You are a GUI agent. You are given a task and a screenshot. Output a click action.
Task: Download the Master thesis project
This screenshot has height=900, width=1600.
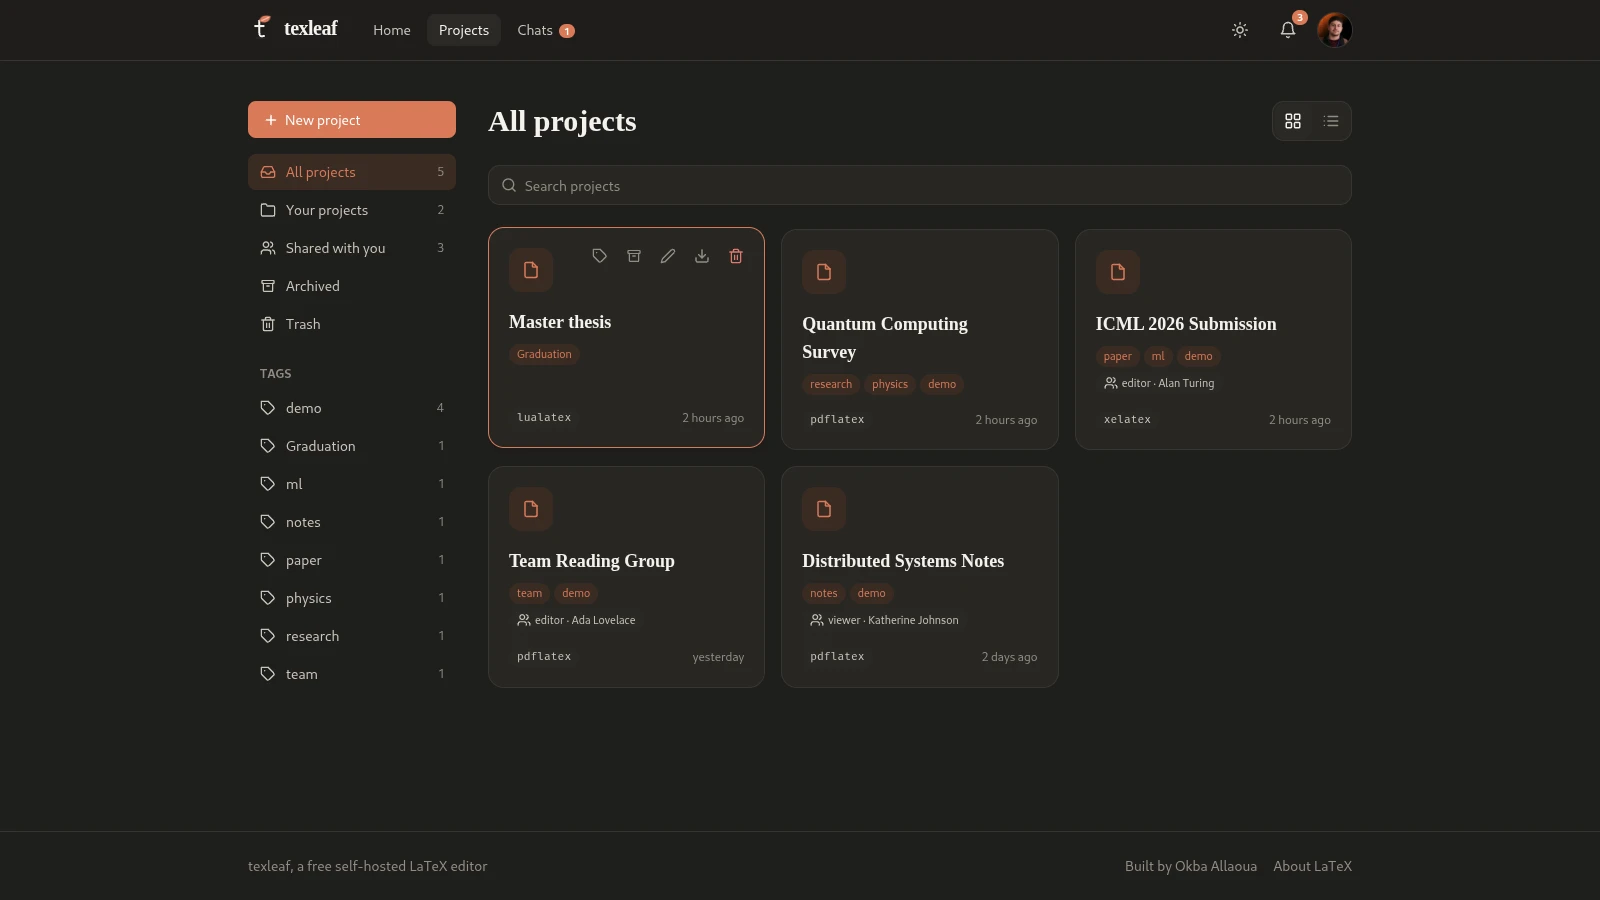[x=702, y=256]
